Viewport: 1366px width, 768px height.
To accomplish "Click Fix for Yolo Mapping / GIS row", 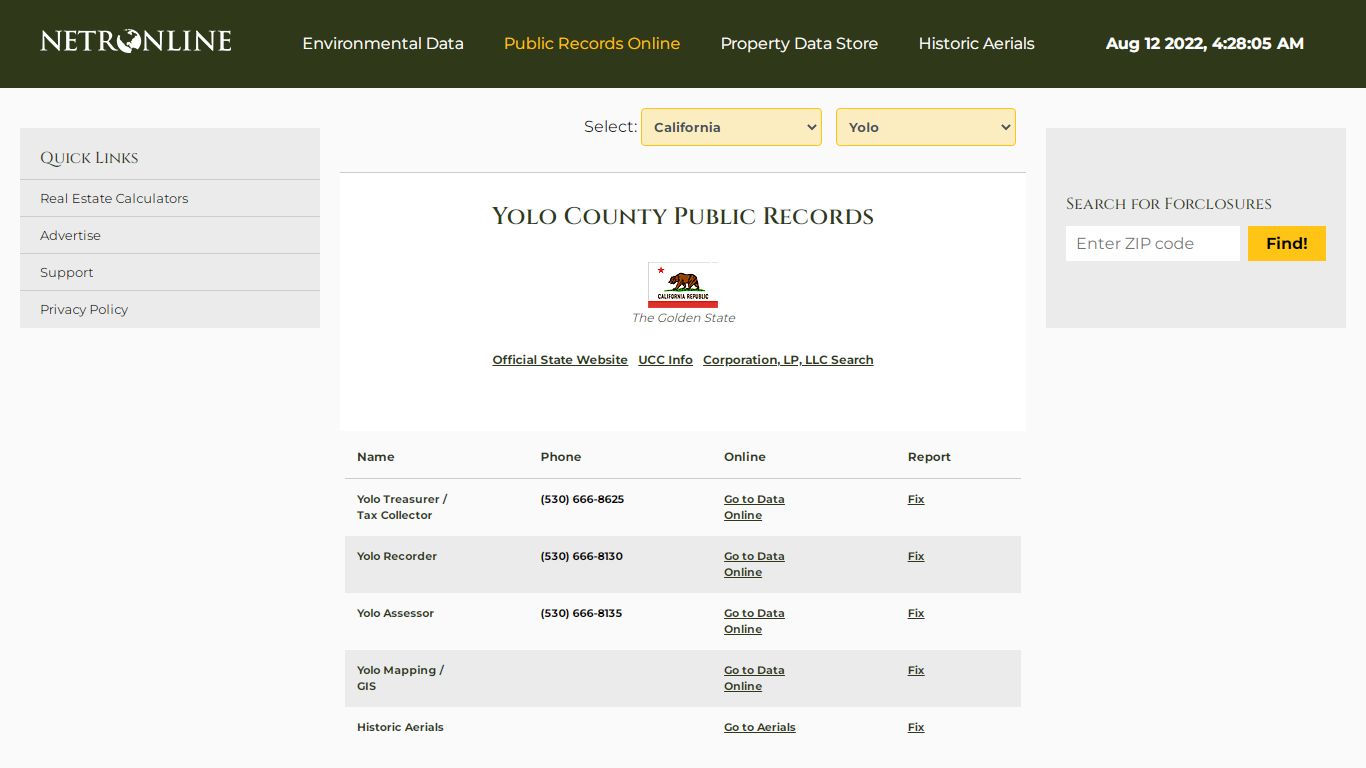I will coord(916,670).
